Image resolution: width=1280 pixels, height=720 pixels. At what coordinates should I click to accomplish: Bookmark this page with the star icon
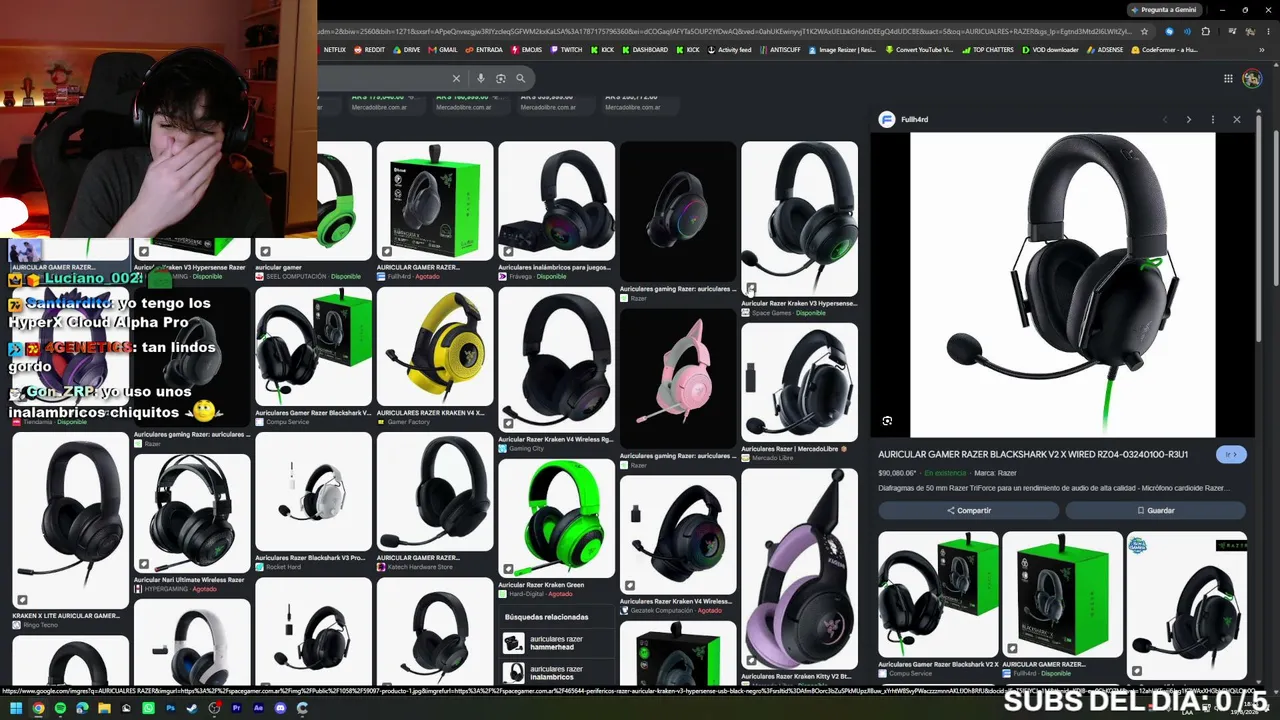point(1144,31)
